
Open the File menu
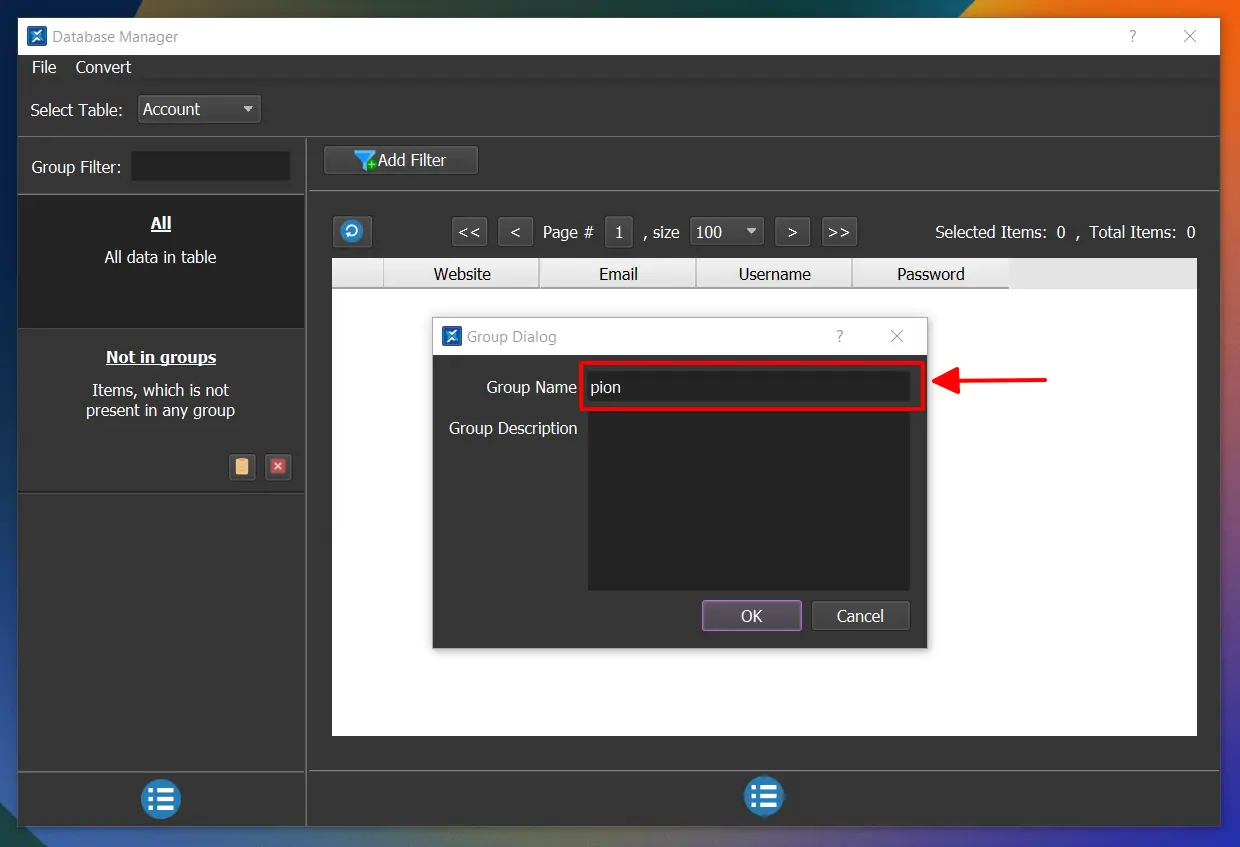tap(44, 67)
